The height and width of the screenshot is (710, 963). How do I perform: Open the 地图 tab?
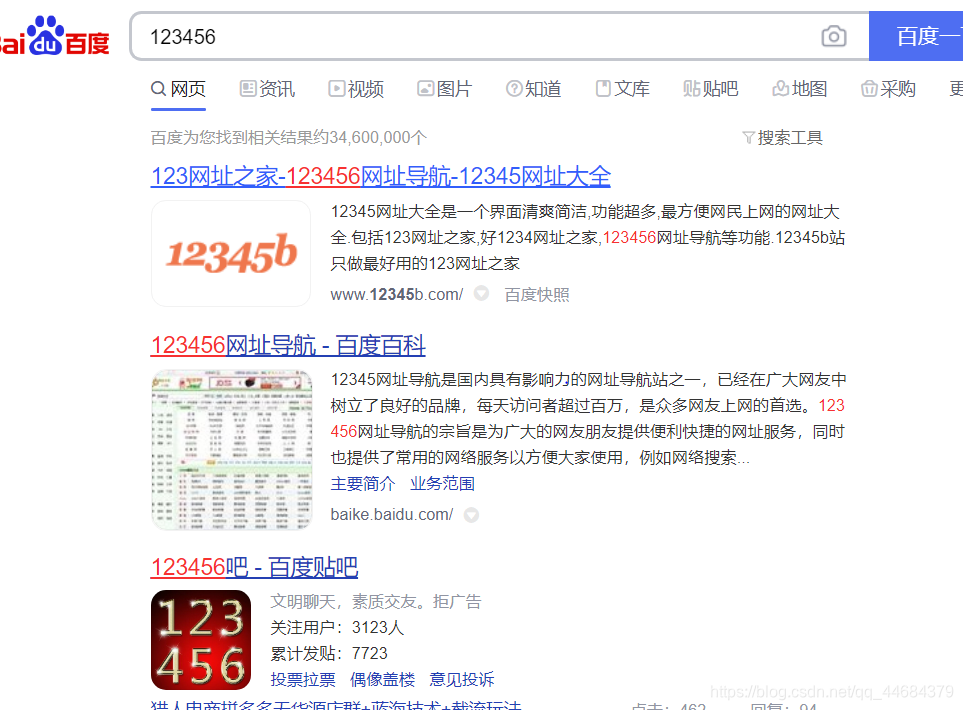pyautogui.click(x=800, y=89)
